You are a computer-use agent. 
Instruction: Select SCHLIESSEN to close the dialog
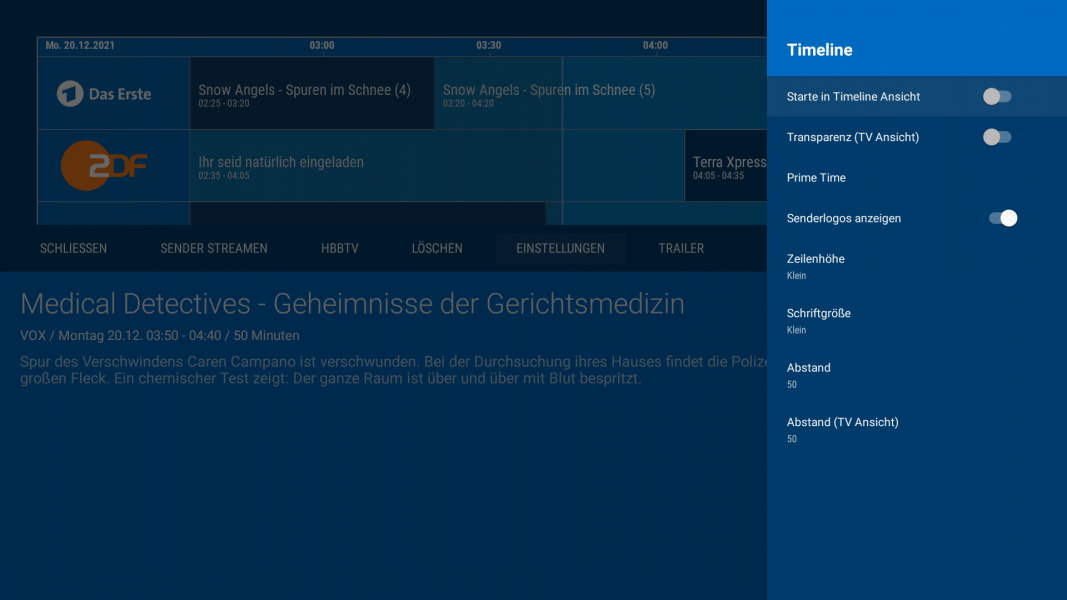click(73, 248)
